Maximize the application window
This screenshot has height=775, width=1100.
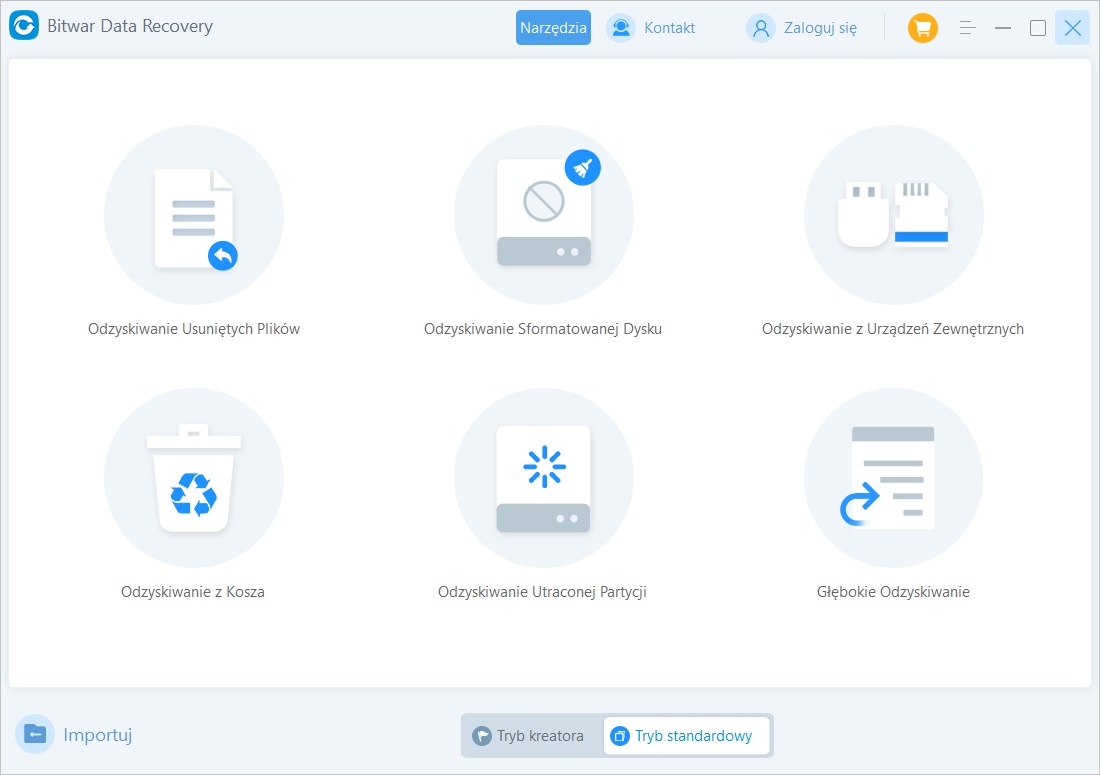tap(1038, 28)
